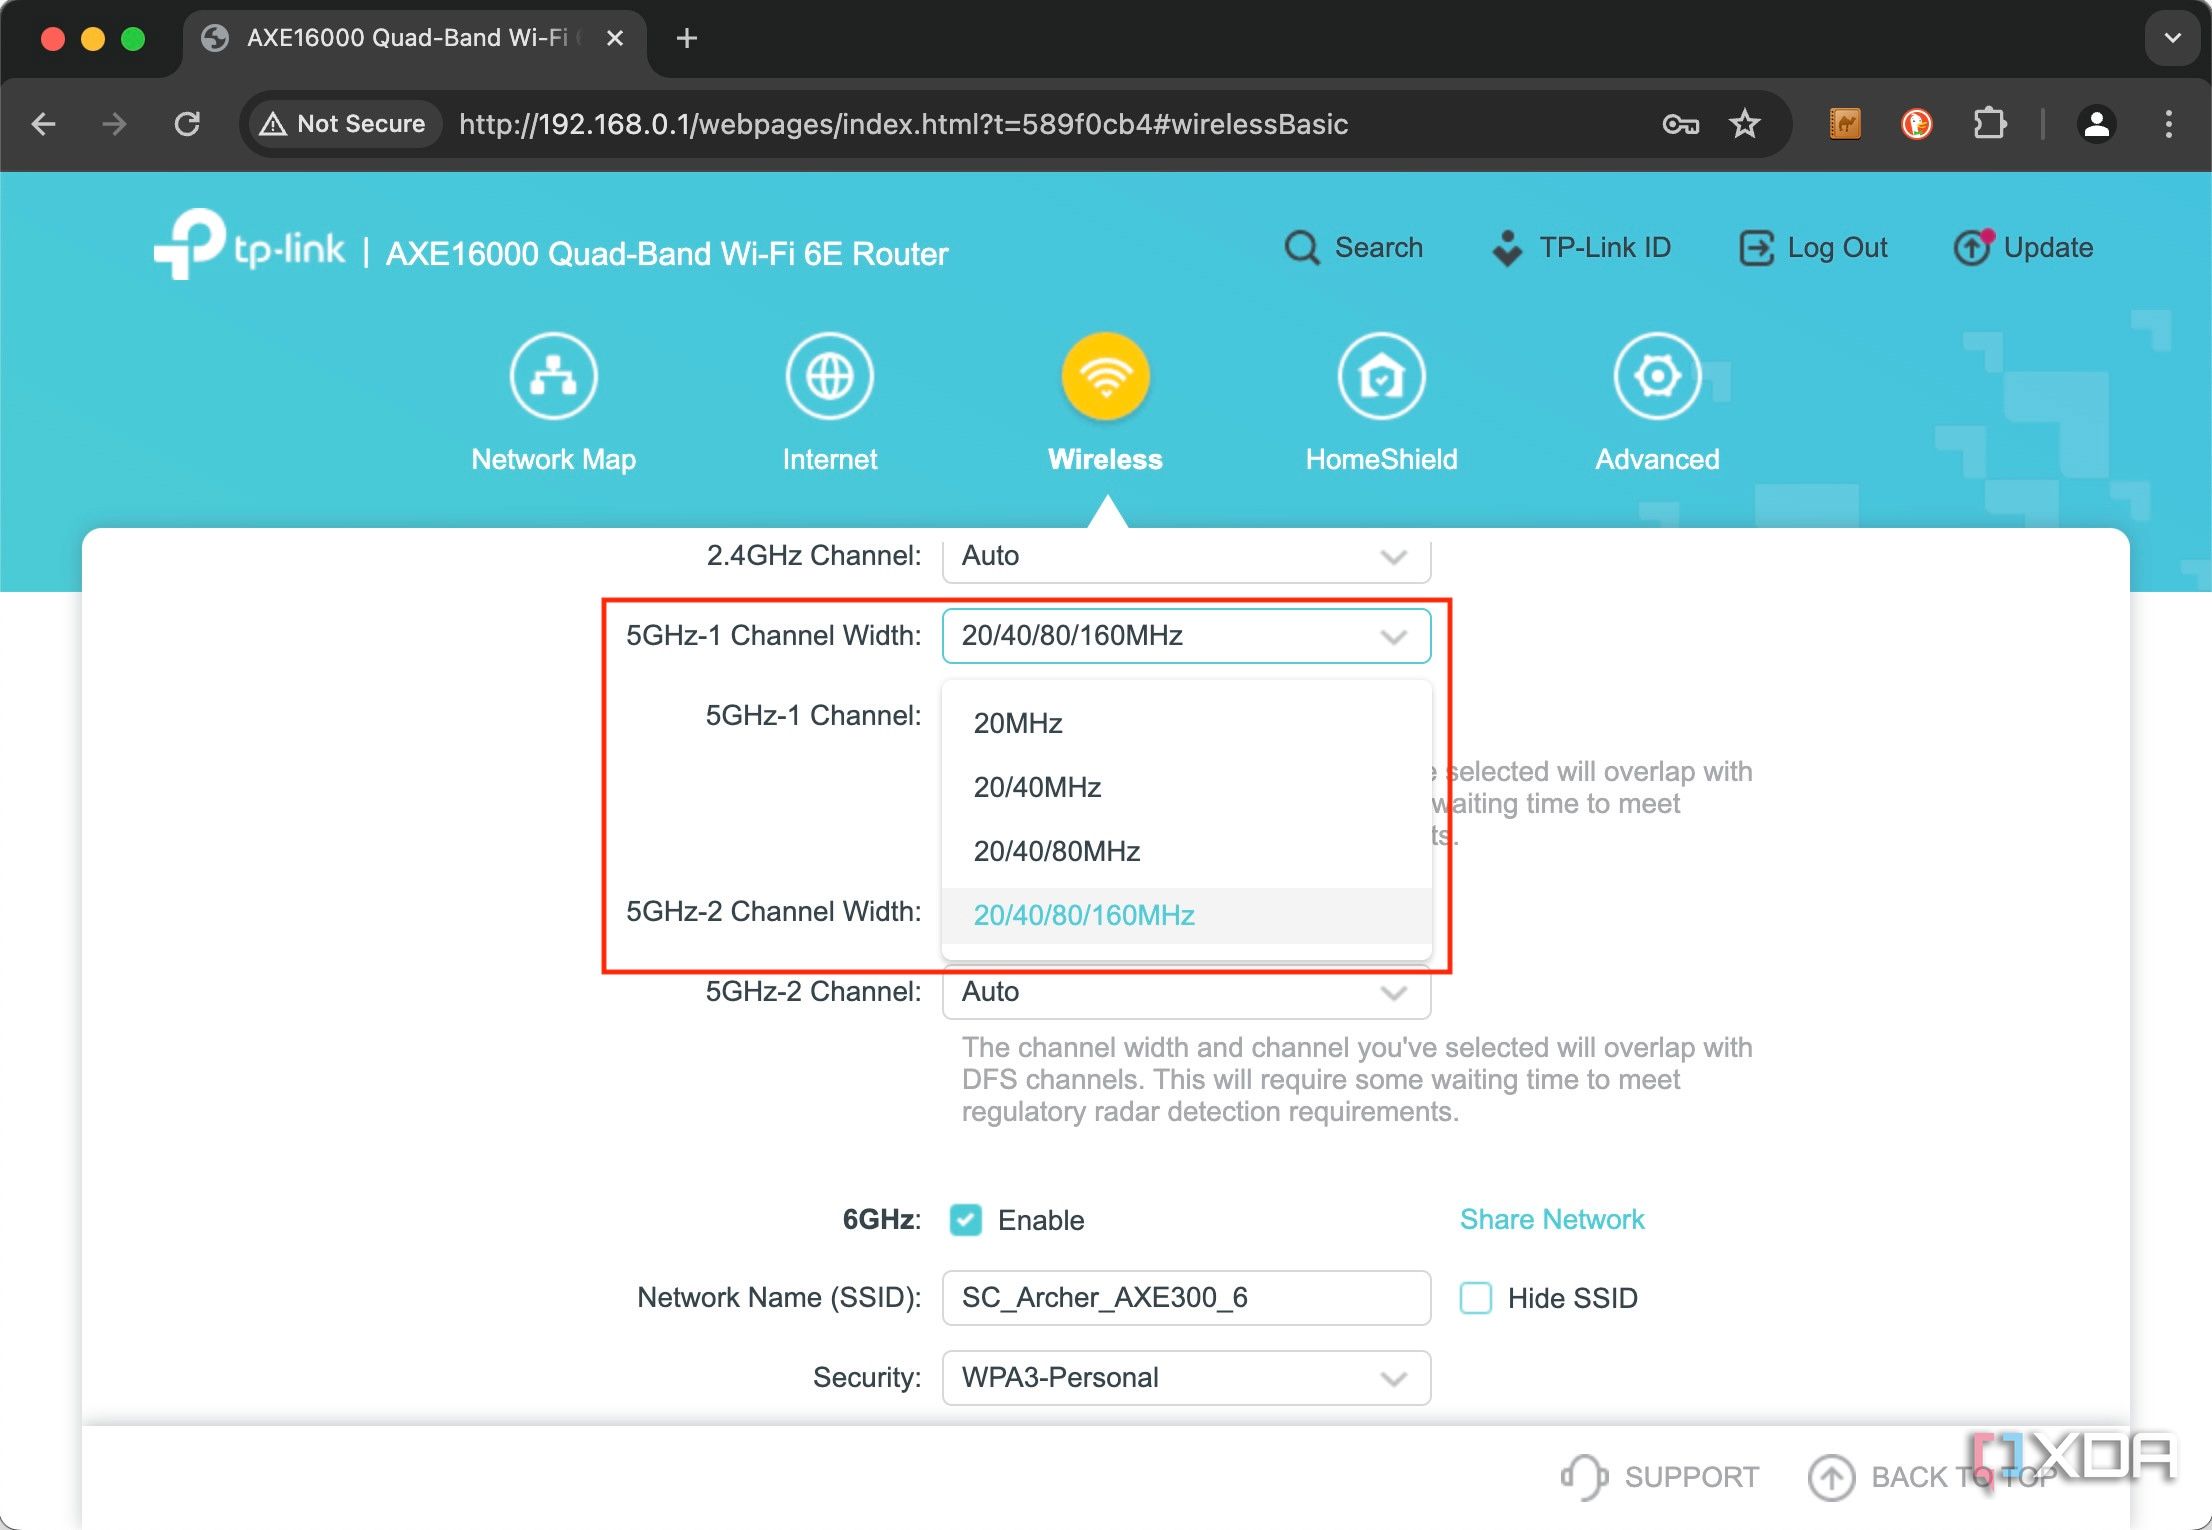This screenshot has height=1530, width=2212.
Task: Open the Advanced gear icon
Action: tap(1657, 376)
